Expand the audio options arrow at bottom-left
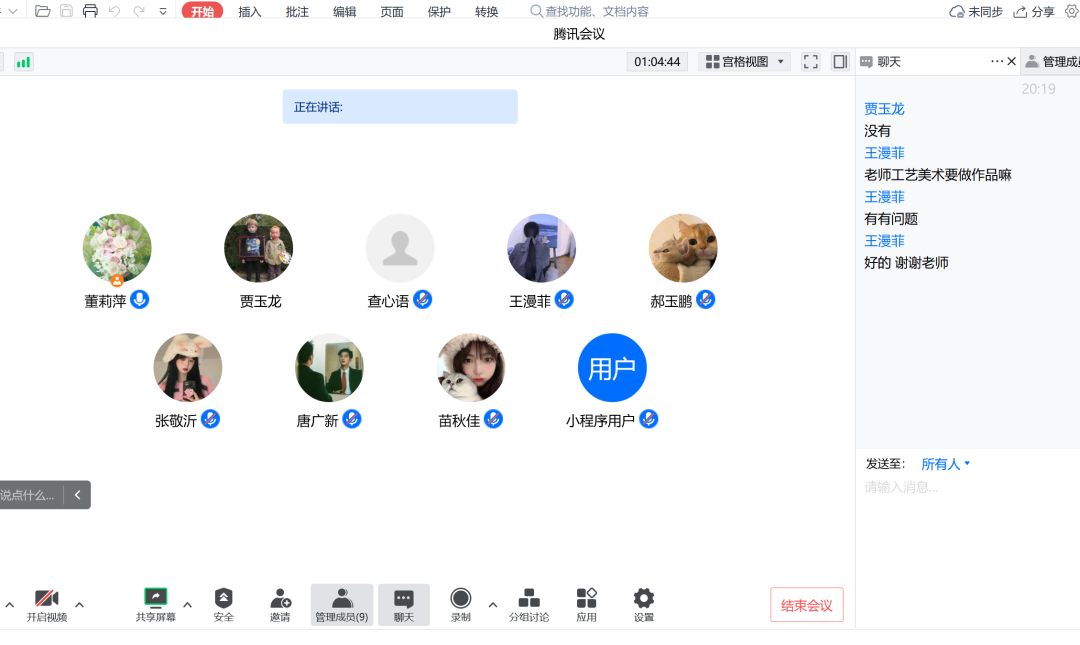Screen dimensions: 1080x645 click(x=10, y=605)
